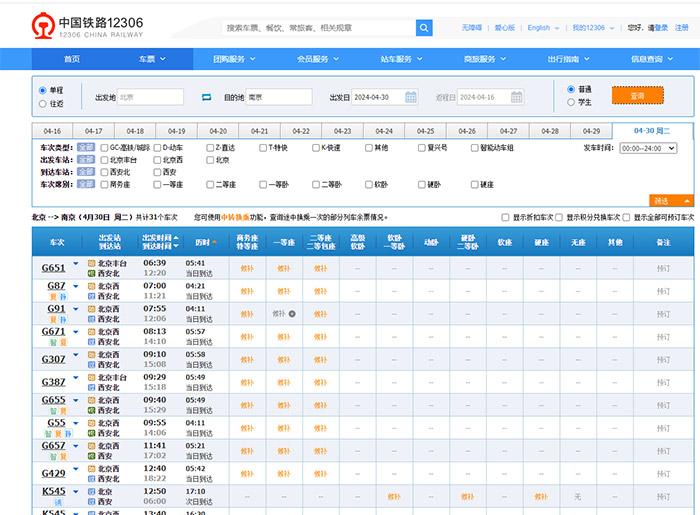Image resolution: width=700 pixels, height=515 pixels.
Task: Click the 目的地 destination input field
Action: point(278,97)
